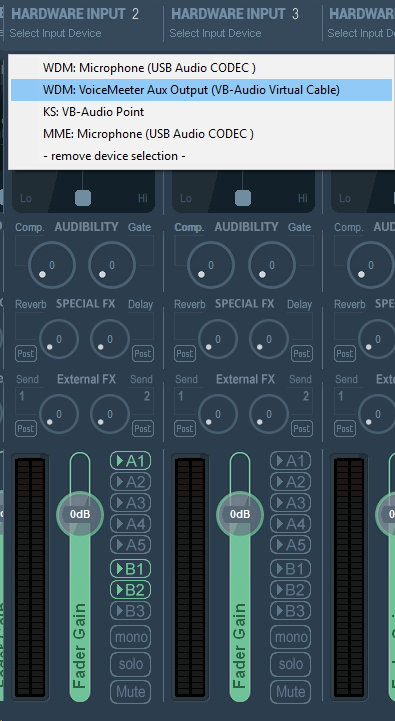Toggle Post button under Input 2 Reverb
This screenshot has width=395, height=721.
pyautogui.click(x=26, y=354)
